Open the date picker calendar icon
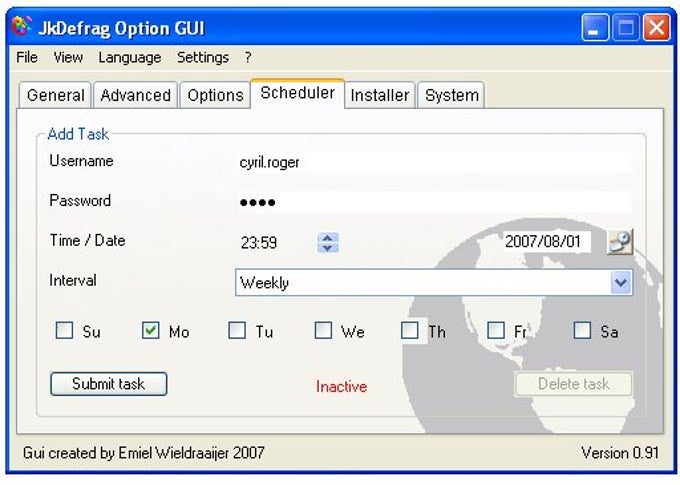This screenshot has height=485, width=680. click(x=620, y=242)
